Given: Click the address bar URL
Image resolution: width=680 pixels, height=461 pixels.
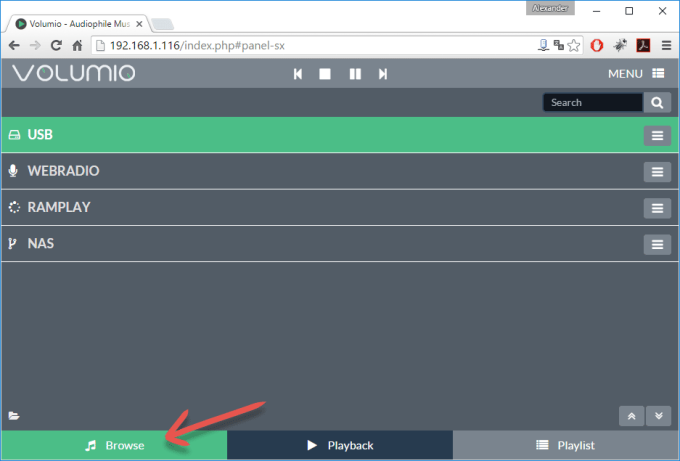Looking at the screenshot, I should tap(197, 46).
